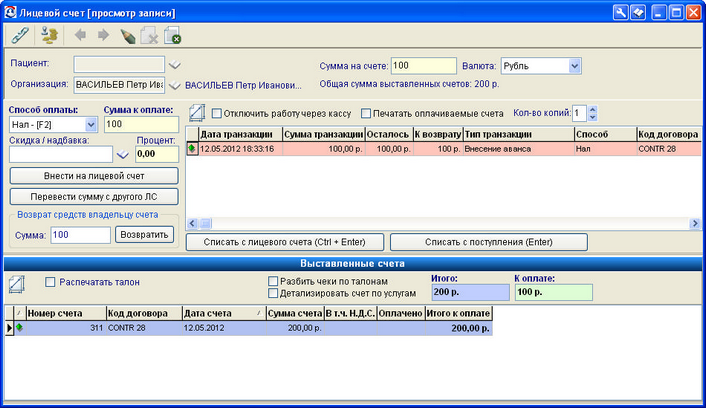
Task: Sort by Дата счета column header
Action: tap(224, 313)
